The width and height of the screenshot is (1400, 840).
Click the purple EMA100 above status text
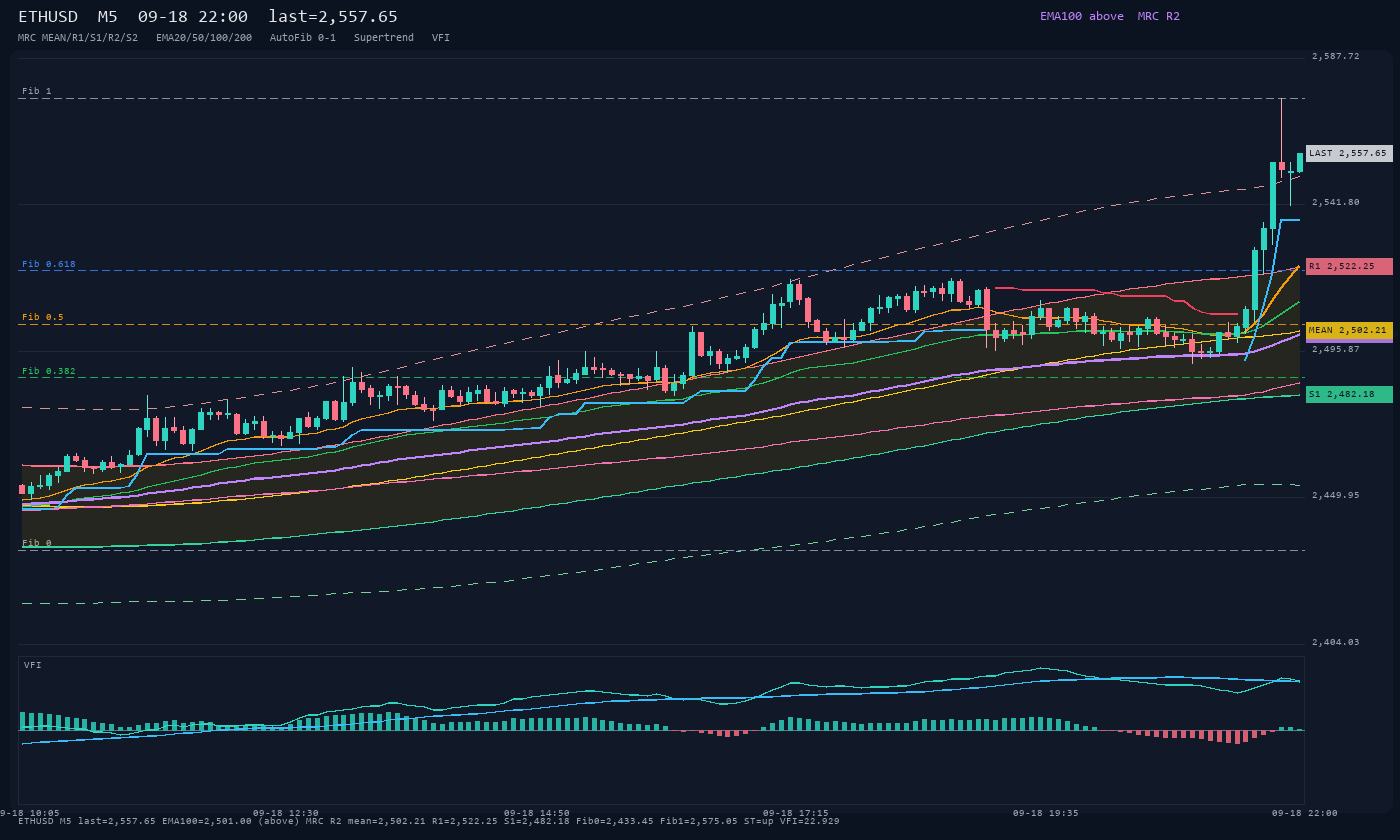tap(1082, 16)
